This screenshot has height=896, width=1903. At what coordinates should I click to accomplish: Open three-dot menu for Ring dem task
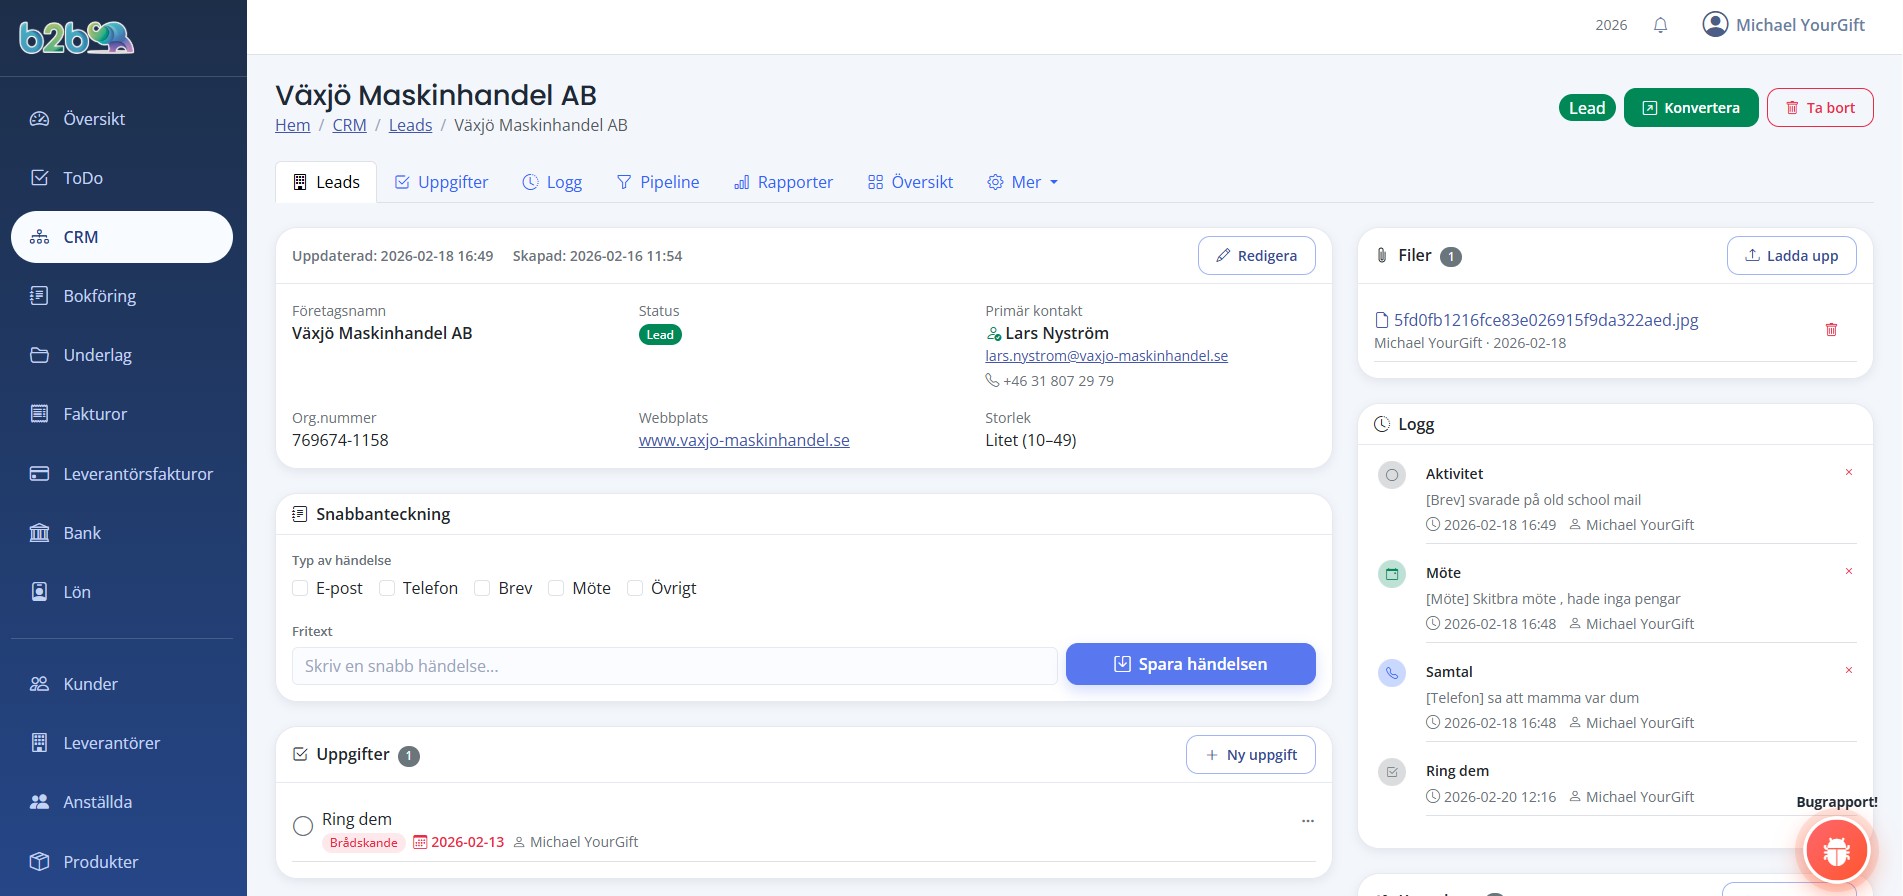point(1307,821)
